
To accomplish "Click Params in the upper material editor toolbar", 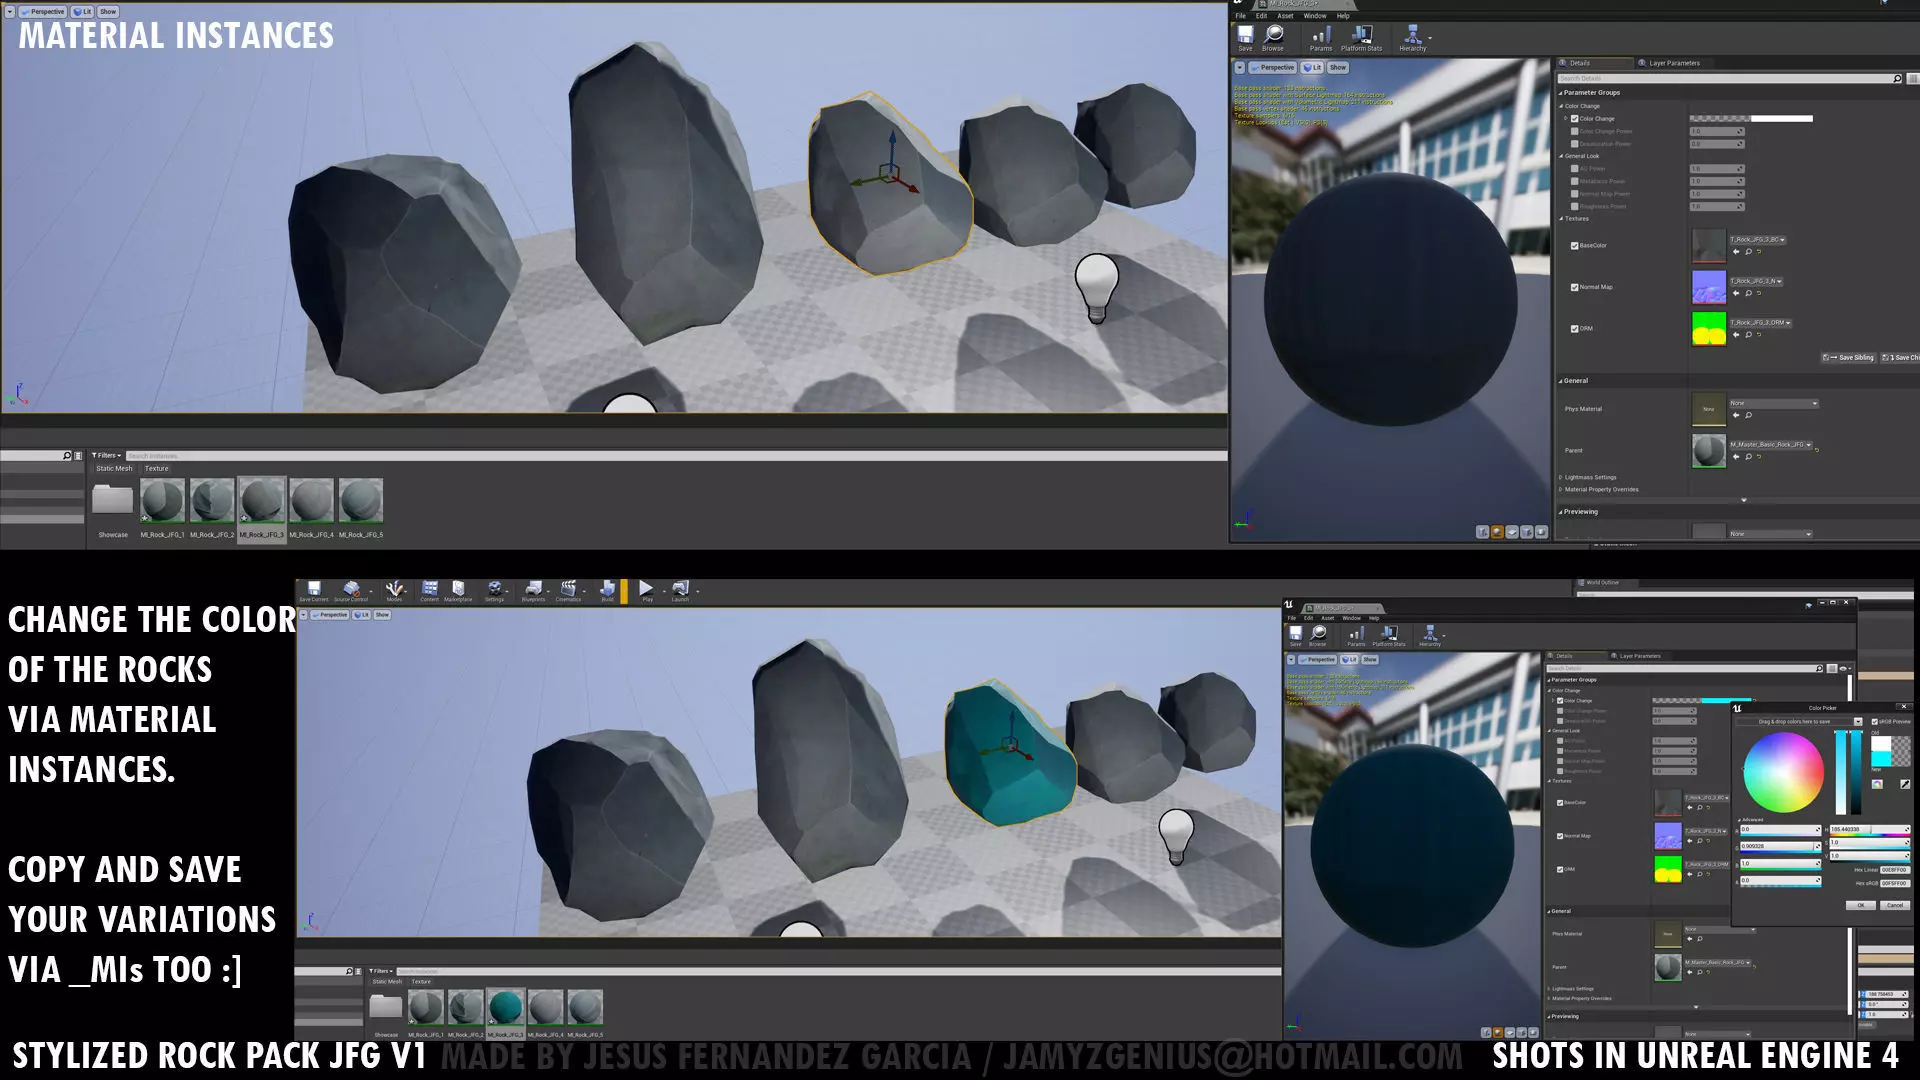I will pyautogui.click(x=1321, y=38).
